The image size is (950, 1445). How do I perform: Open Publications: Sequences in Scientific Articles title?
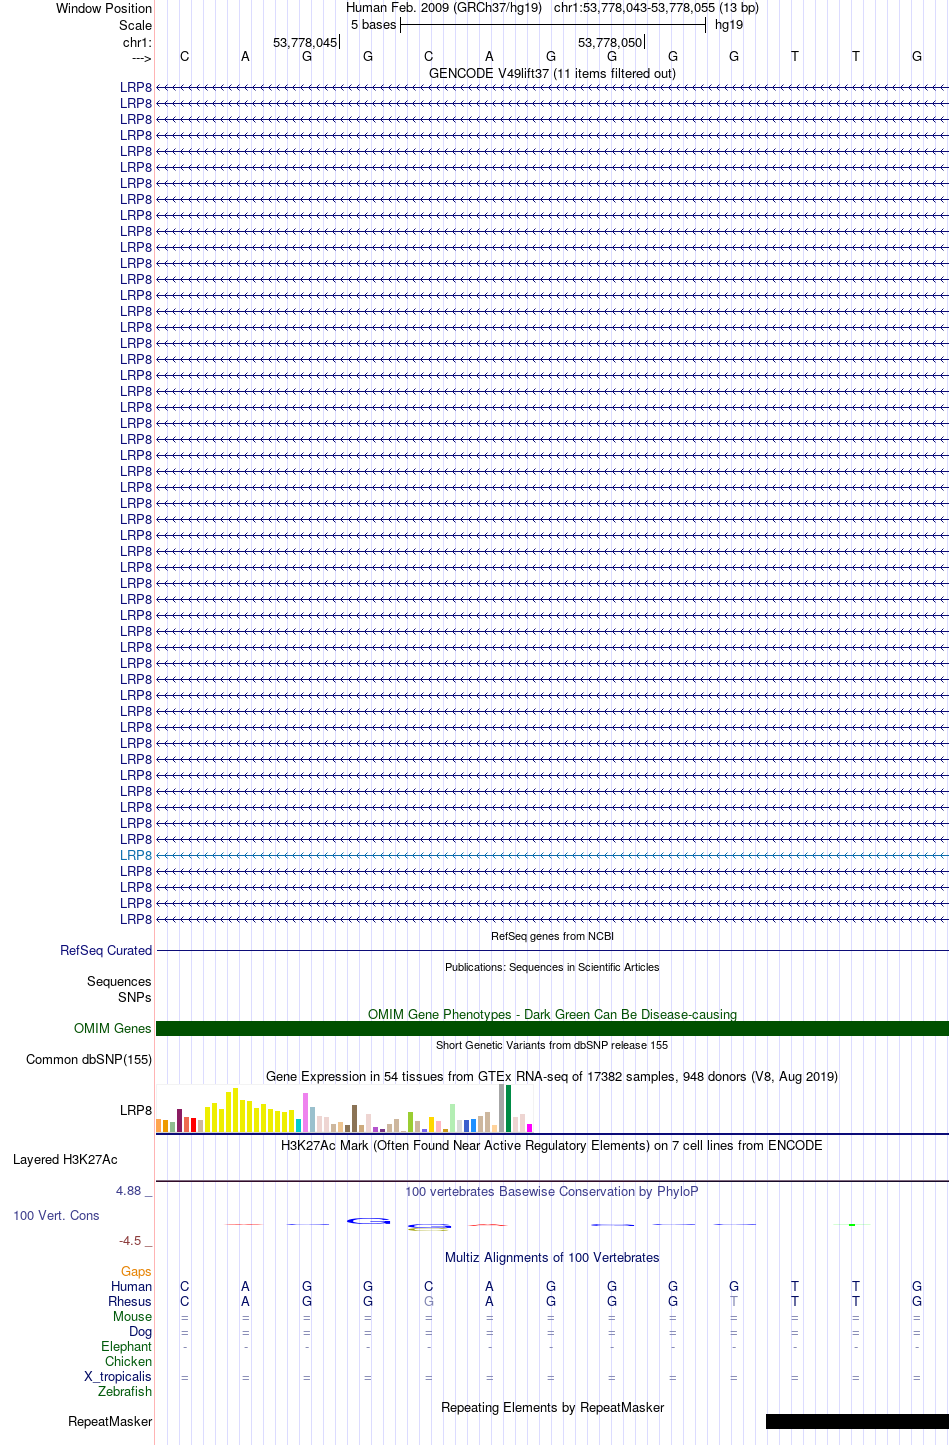coord(552,967)
